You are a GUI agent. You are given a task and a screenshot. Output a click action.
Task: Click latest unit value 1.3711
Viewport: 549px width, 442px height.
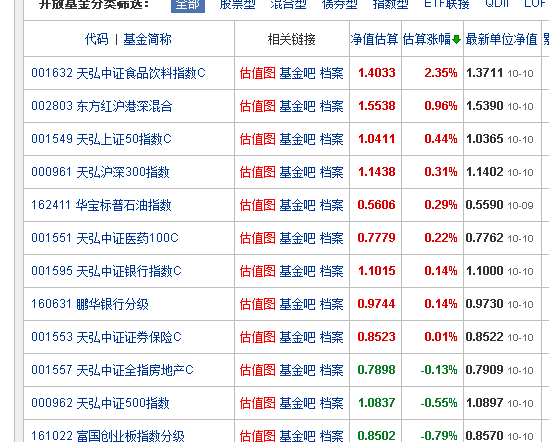pyautogui.click(x=485, y=73)
